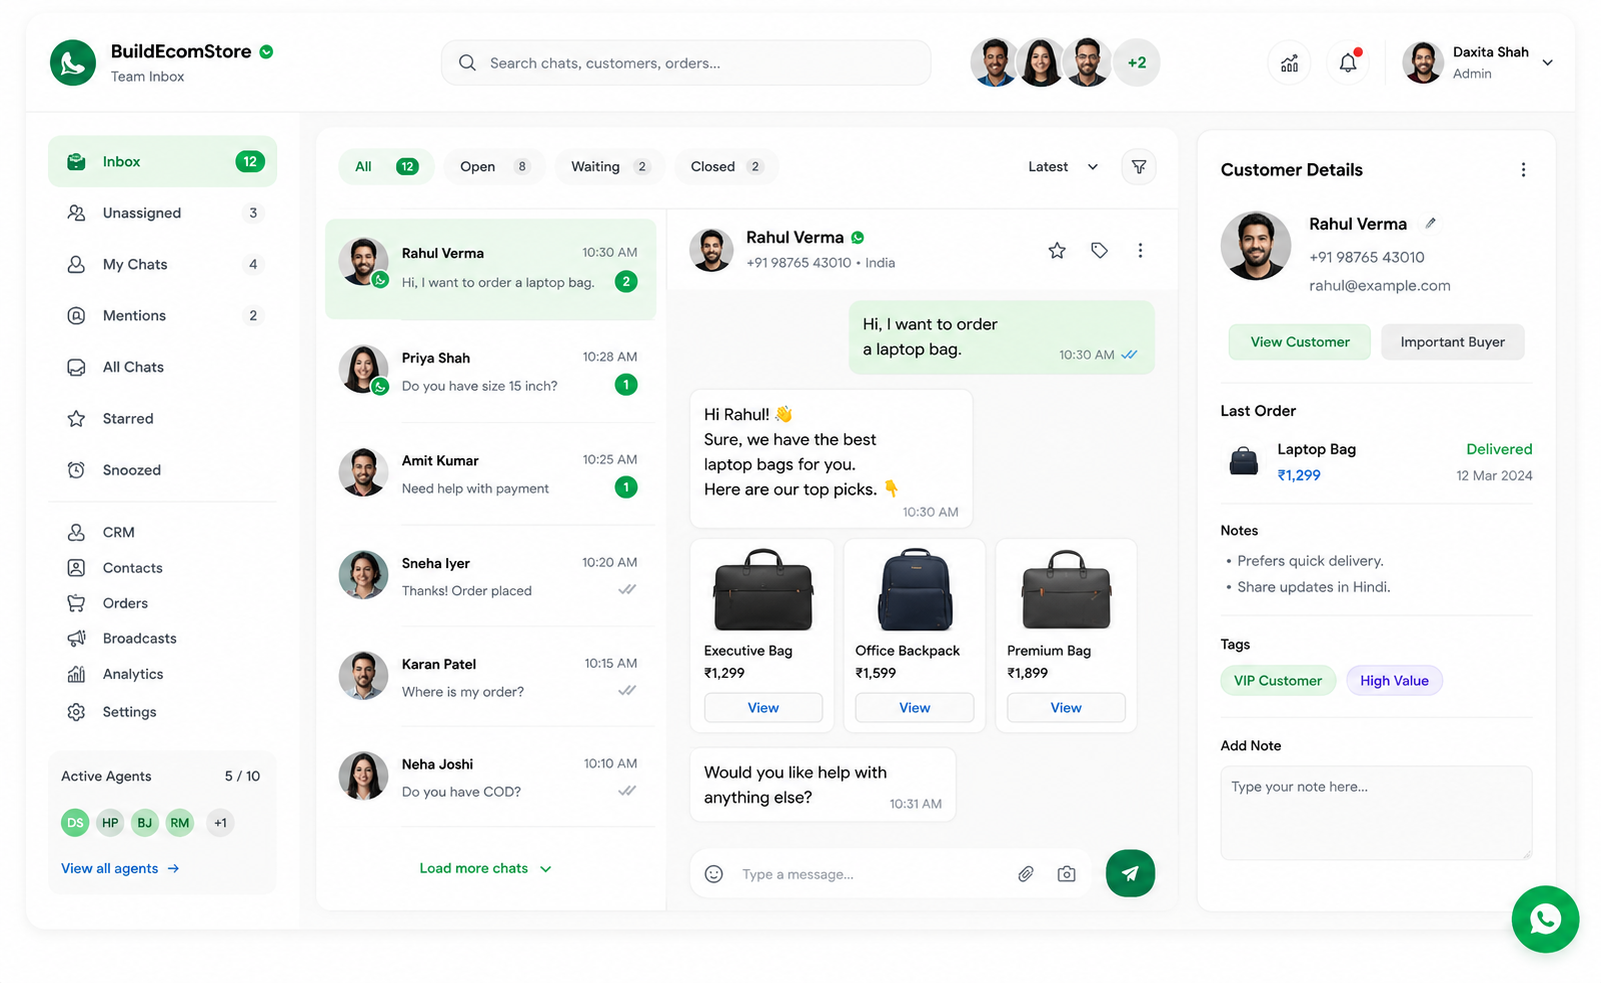This screenshot has width=1601, height=983.
Task: Go to Unassigned chats
Action: [162, 213]
